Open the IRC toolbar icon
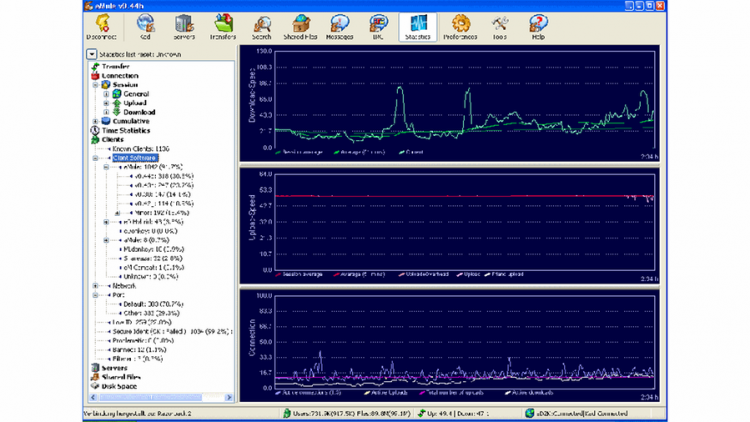The width and height of the screenshot is (750, 422). tap(378, 27)
